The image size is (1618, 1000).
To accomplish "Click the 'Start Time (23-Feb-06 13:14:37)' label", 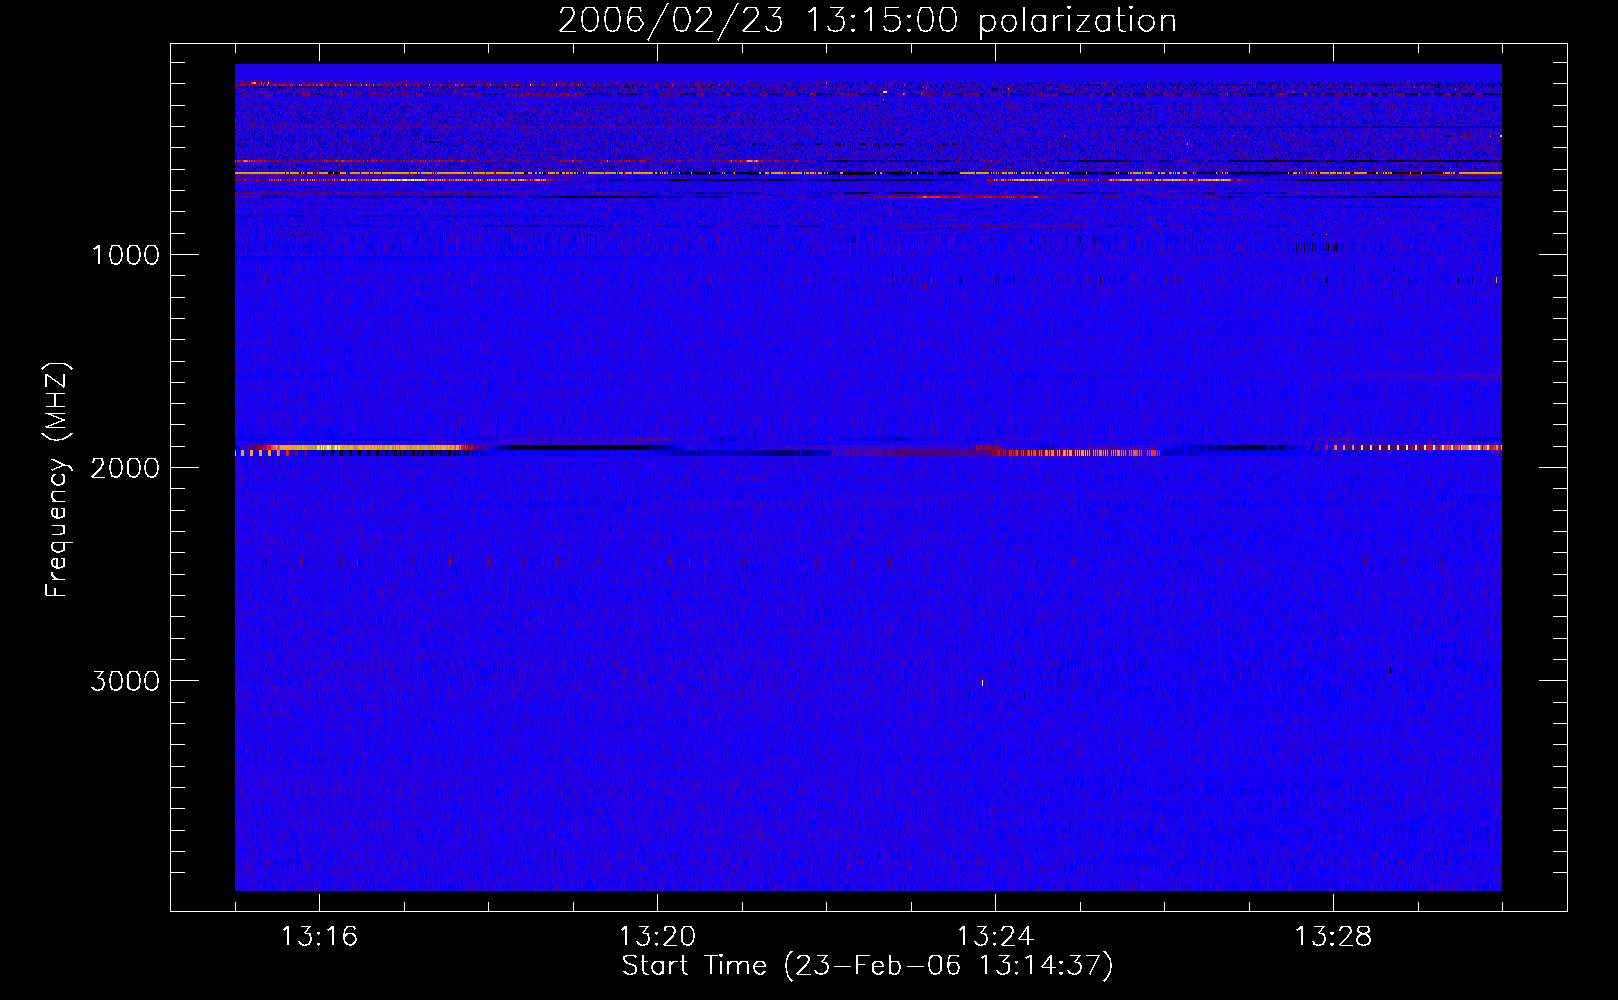I will coord(867,966).
